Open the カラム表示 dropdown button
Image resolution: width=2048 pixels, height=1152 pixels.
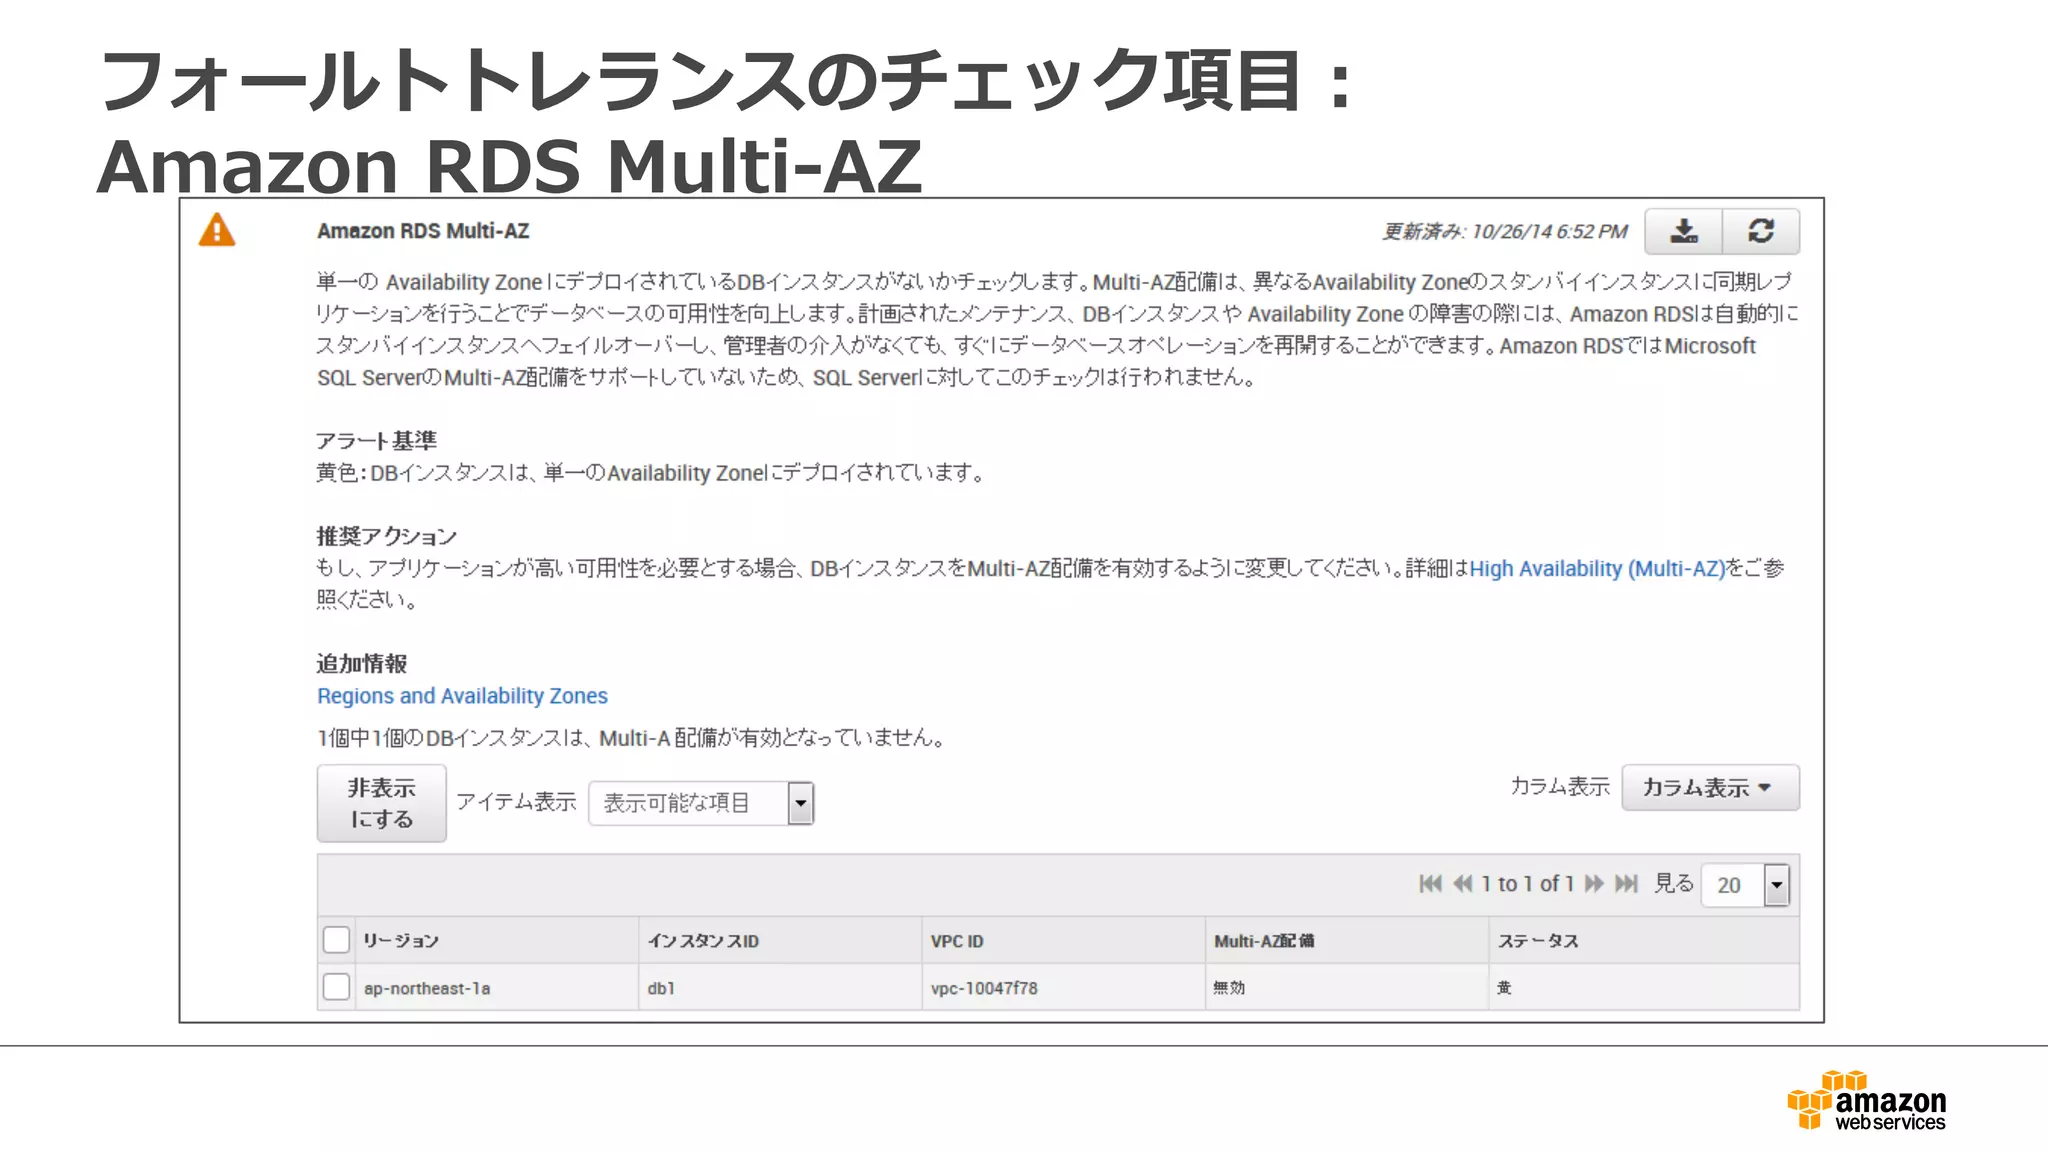point(1710,788)
